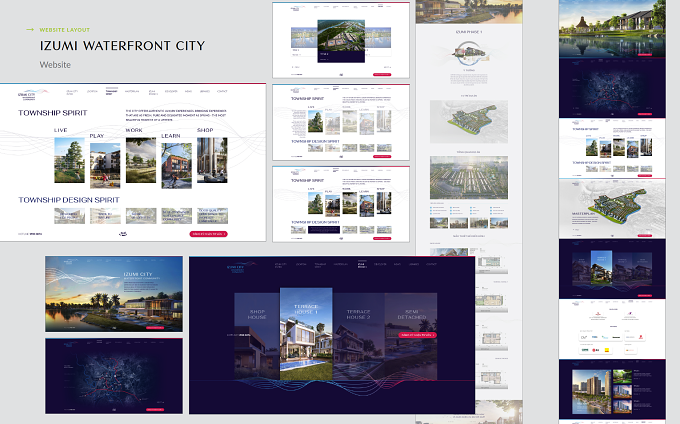Click the partner logos row in the right column white section

[x=612, y=337]
